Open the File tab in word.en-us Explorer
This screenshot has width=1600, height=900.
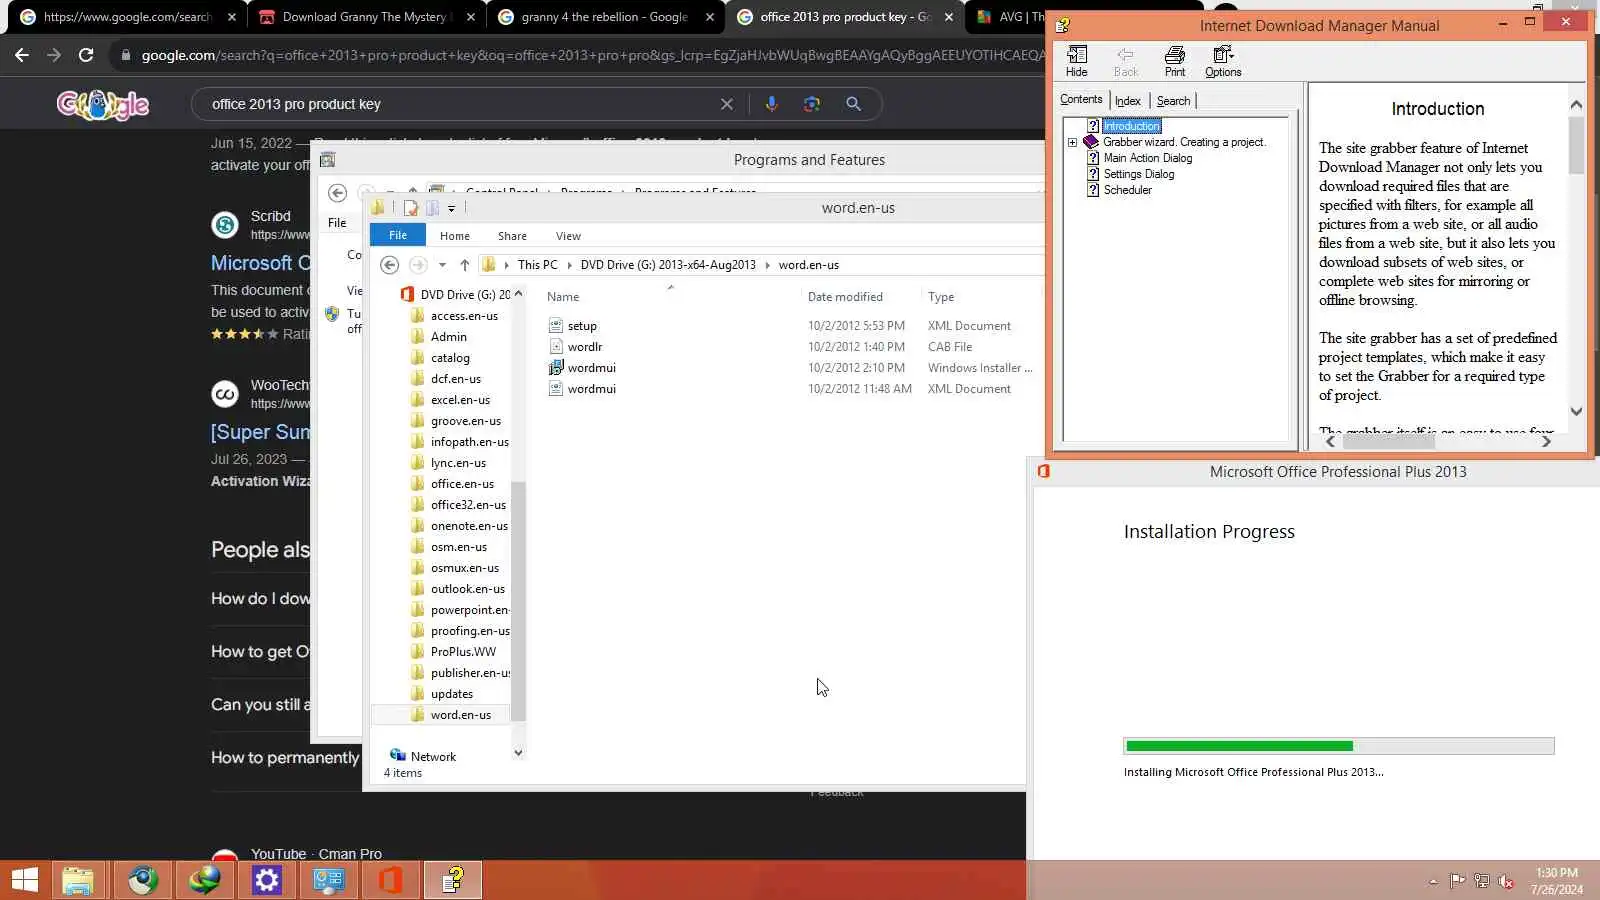click(x=398, y=235)
